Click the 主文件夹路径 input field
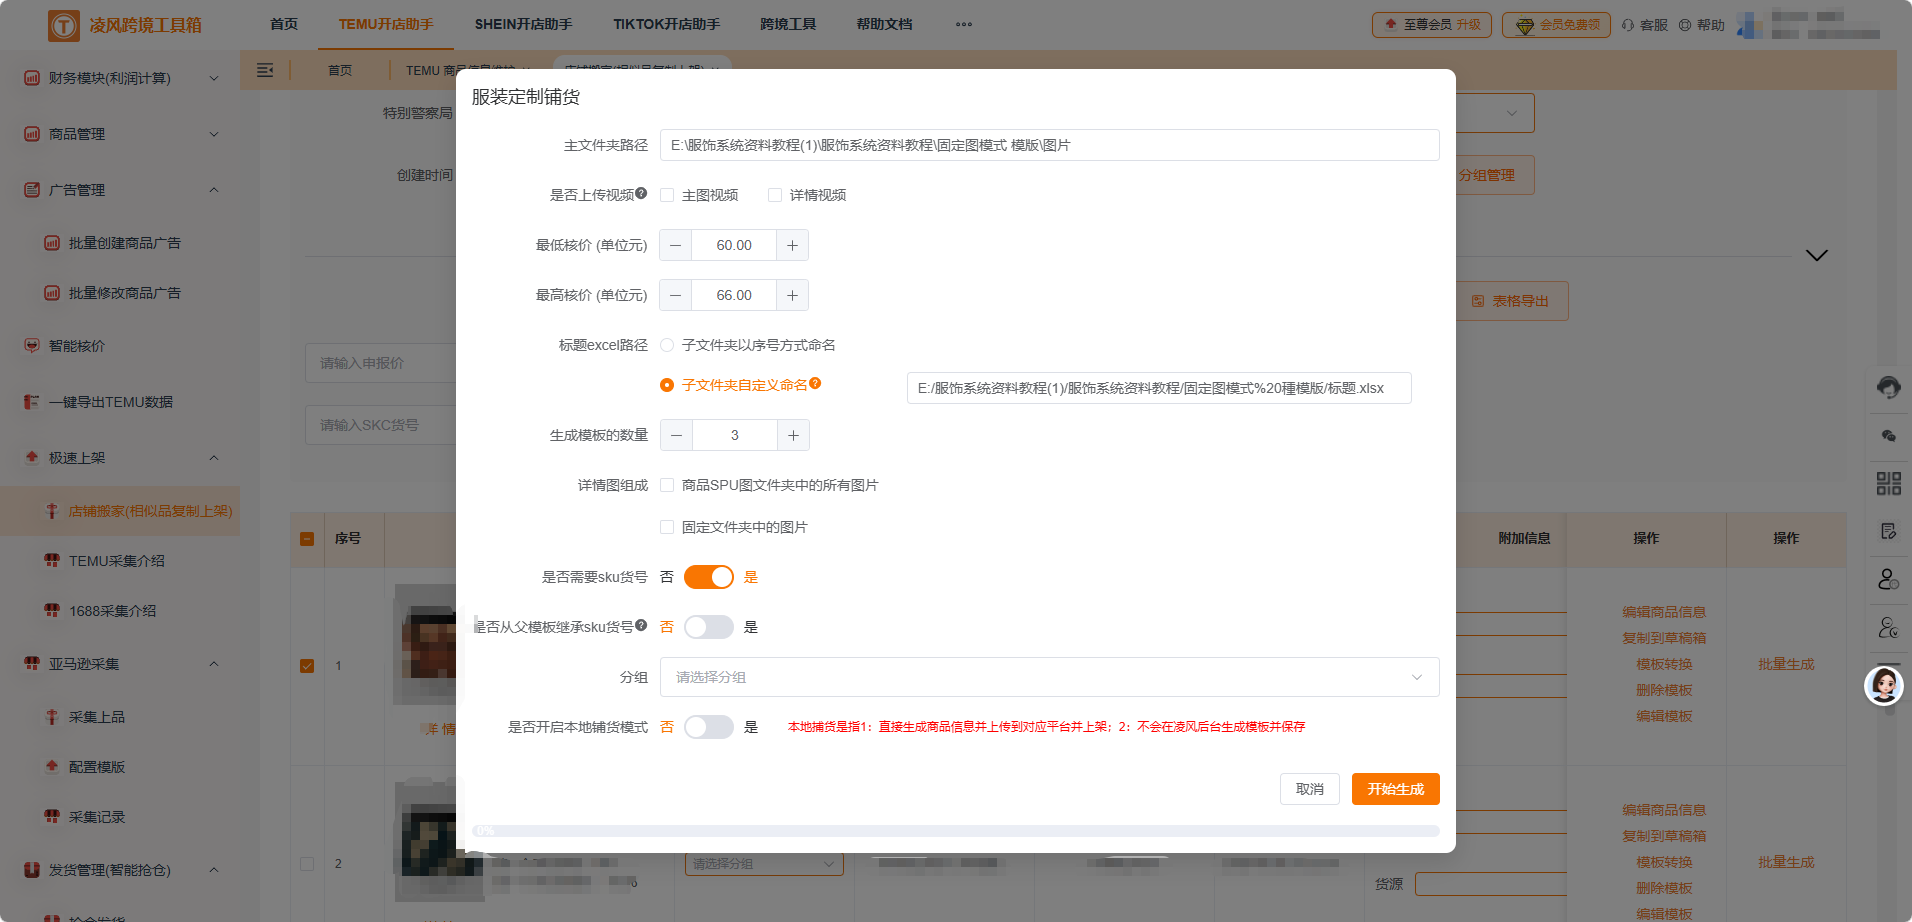The height and width of the screenshot is (922, 1912). 1050,144
